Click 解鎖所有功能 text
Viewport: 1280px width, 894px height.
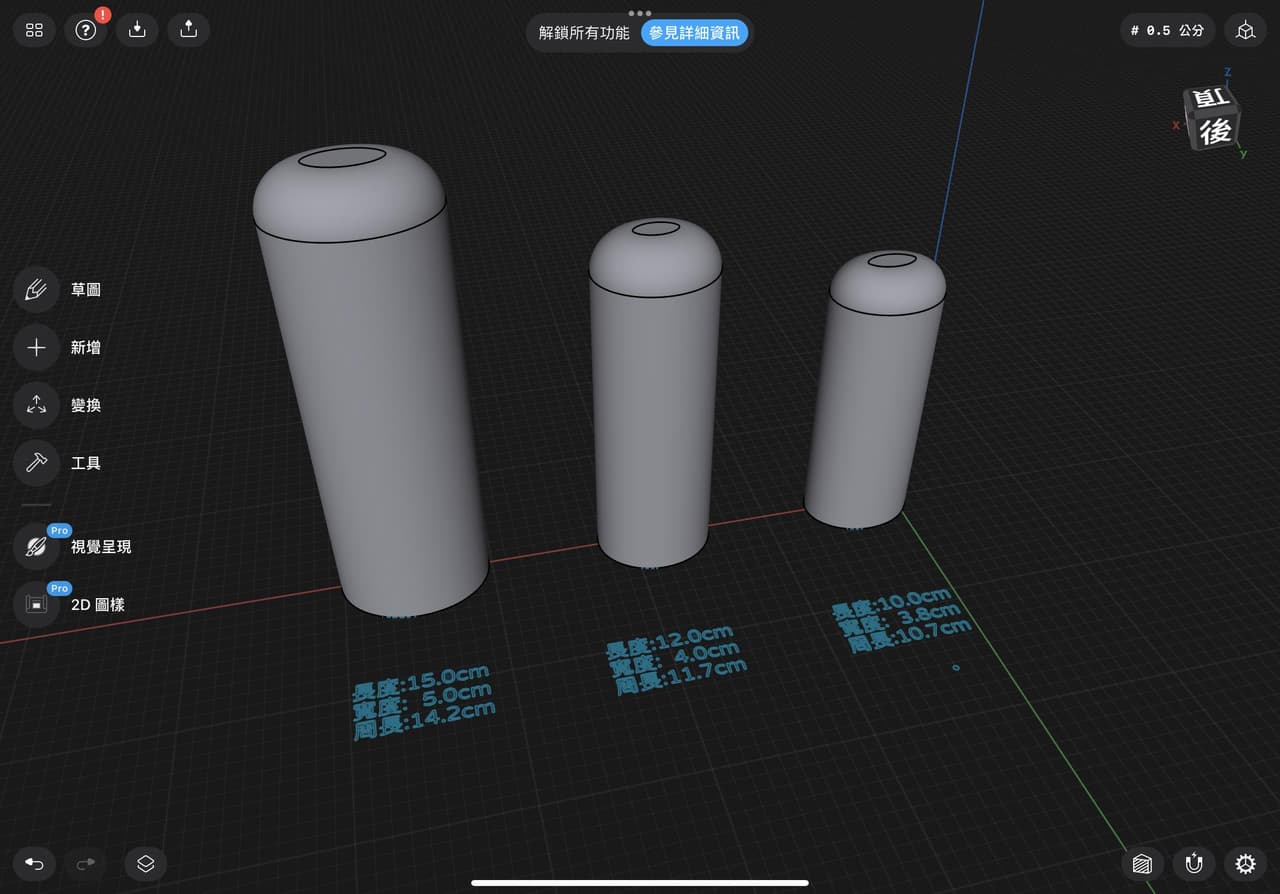pos(584,33)
